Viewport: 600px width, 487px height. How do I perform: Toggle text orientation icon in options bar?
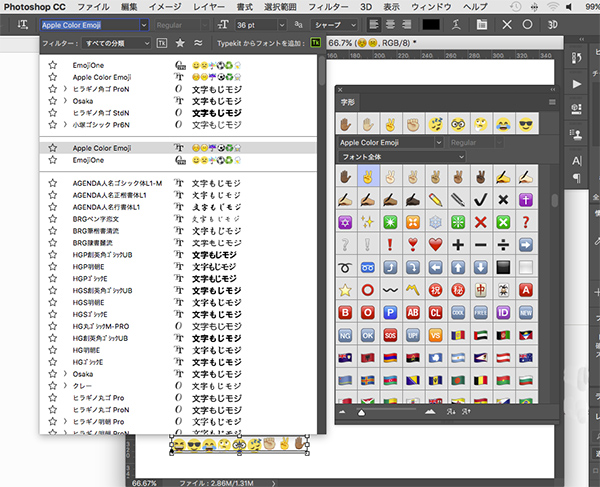pyautogui.click(x=23, y=25)
